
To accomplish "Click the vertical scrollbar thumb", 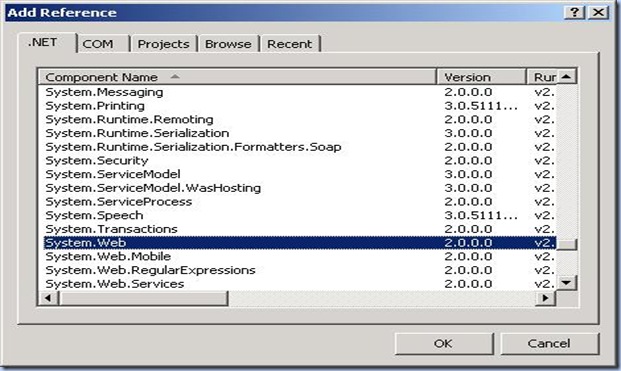I will [x=566, y=244].
